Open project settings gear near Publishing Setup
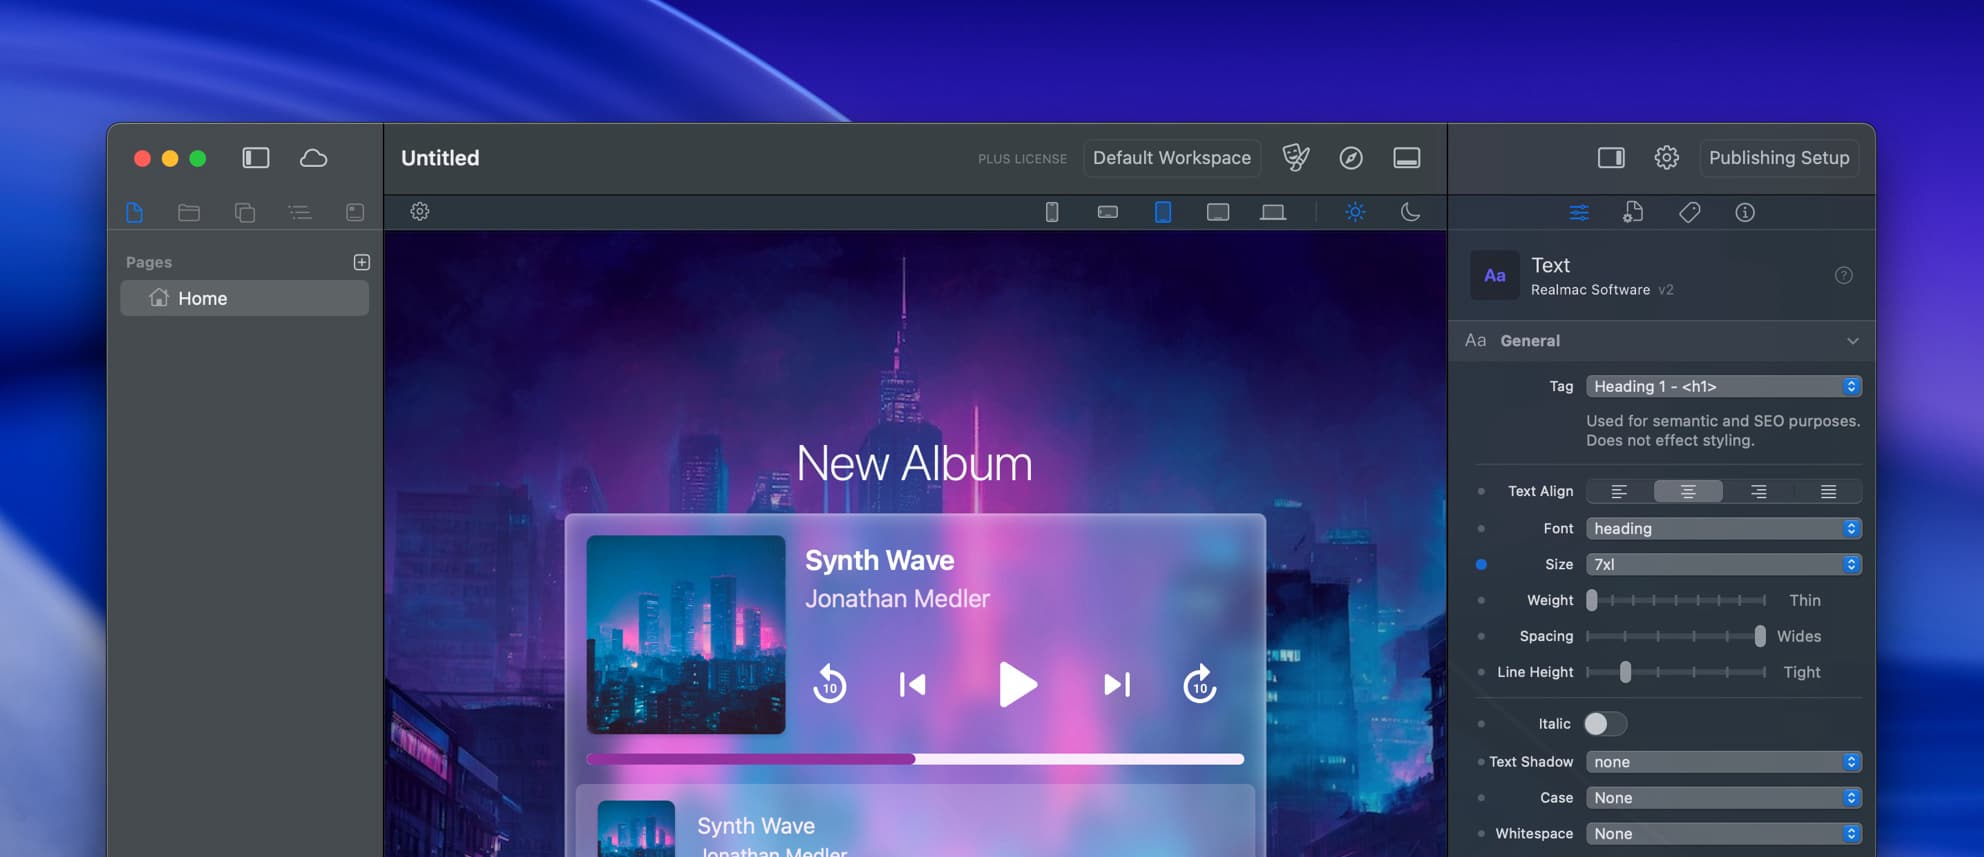 coord(1666,158)
